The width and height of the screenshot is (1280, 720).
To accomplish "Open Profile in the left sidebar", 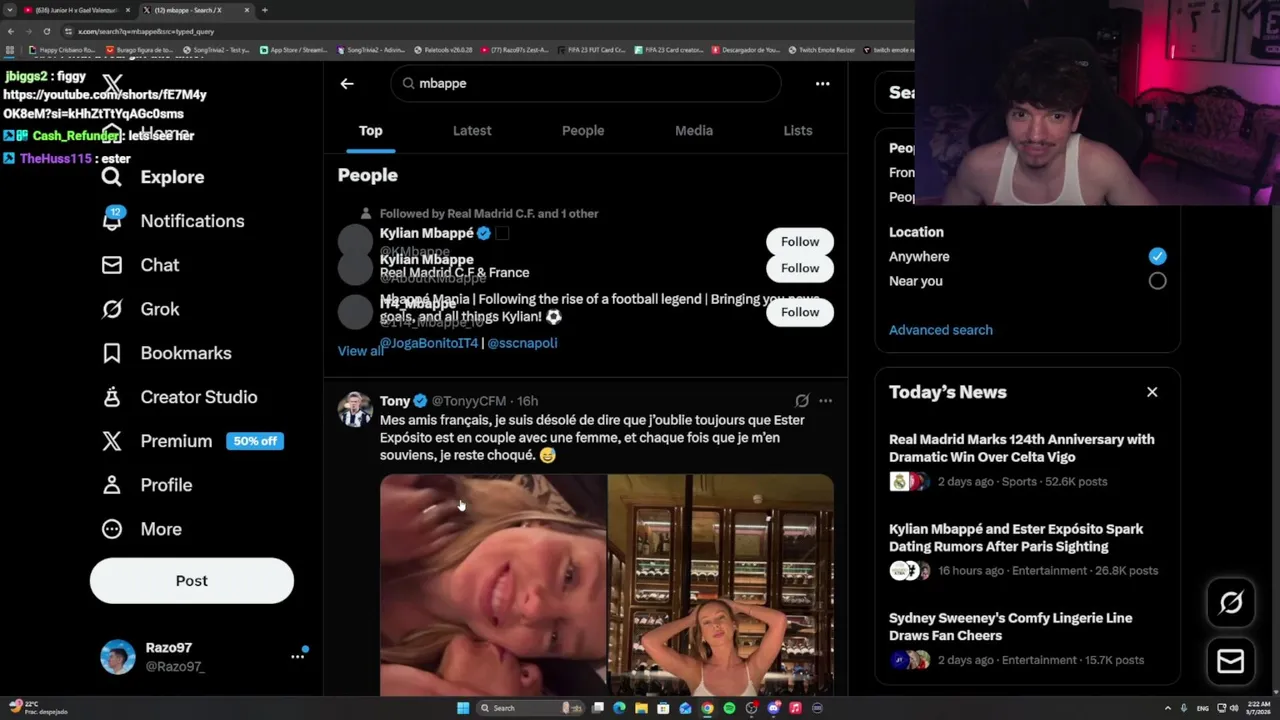I will point(147,485).
